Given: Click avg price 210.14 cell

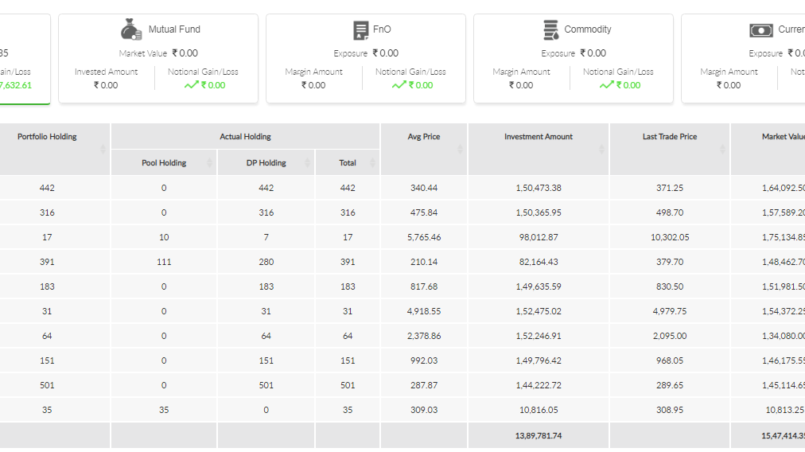Looking at the screenshot, I should (424, 262).
